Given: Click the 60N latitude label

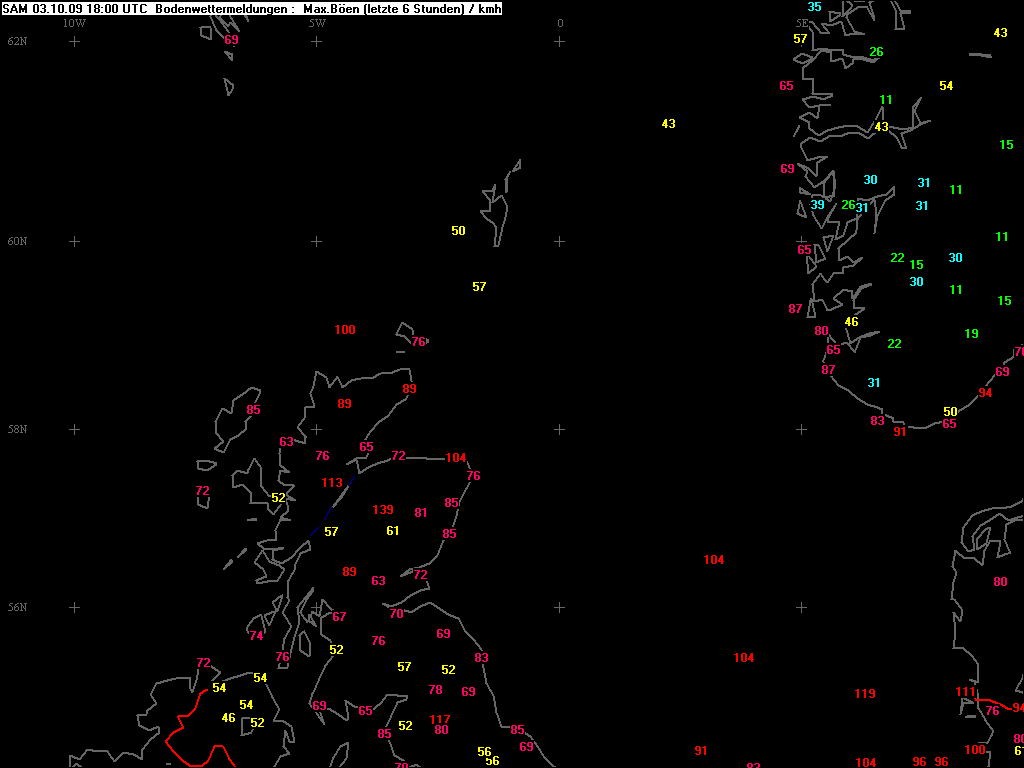Looking at the screenshot, I should 17,241.
